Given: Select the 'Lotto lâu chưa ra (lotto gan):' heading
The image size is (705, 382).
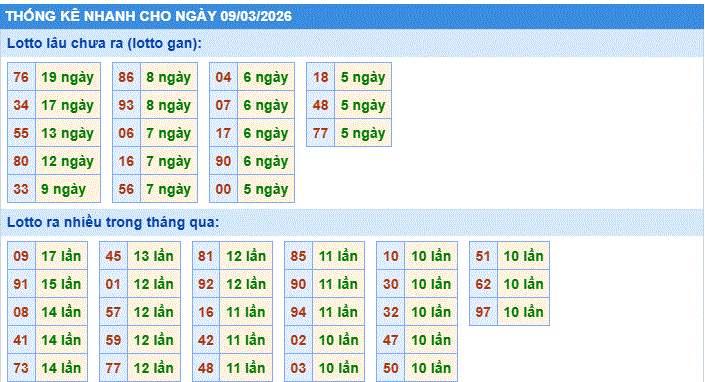Looking at the screenshot, I should [104, 44].
